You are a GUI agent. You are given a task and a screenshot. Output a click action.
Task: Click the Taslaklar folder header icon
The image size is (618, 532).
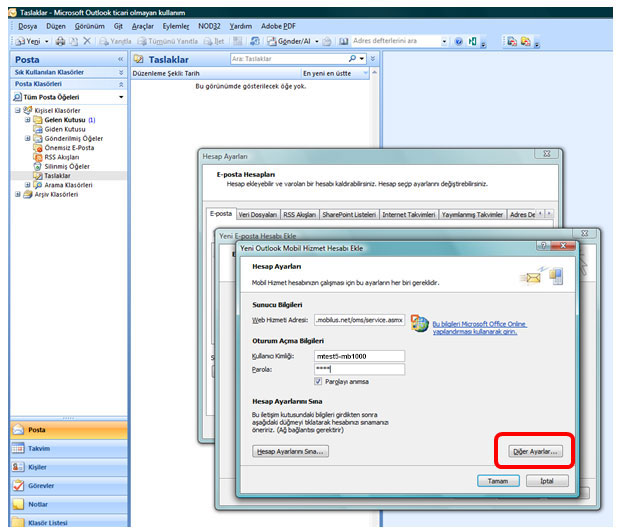(x=138, y=59)
